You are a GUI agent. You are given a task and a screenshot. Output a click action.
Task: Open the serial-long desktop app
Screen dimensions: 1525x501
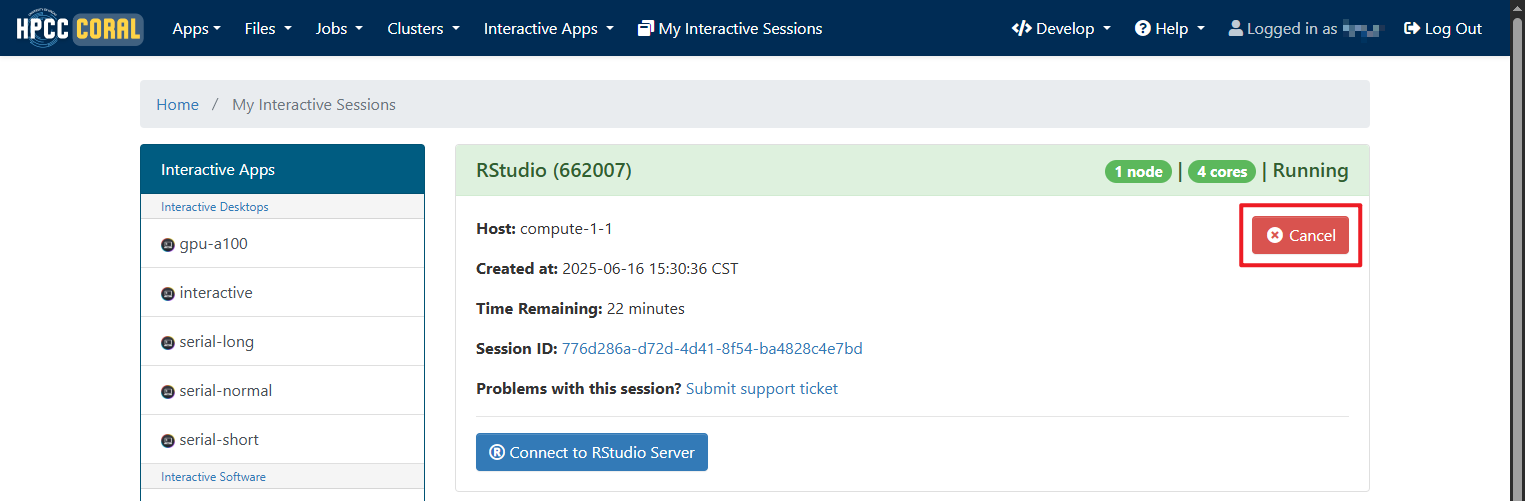pyautogui.click(x=282, y=341)
